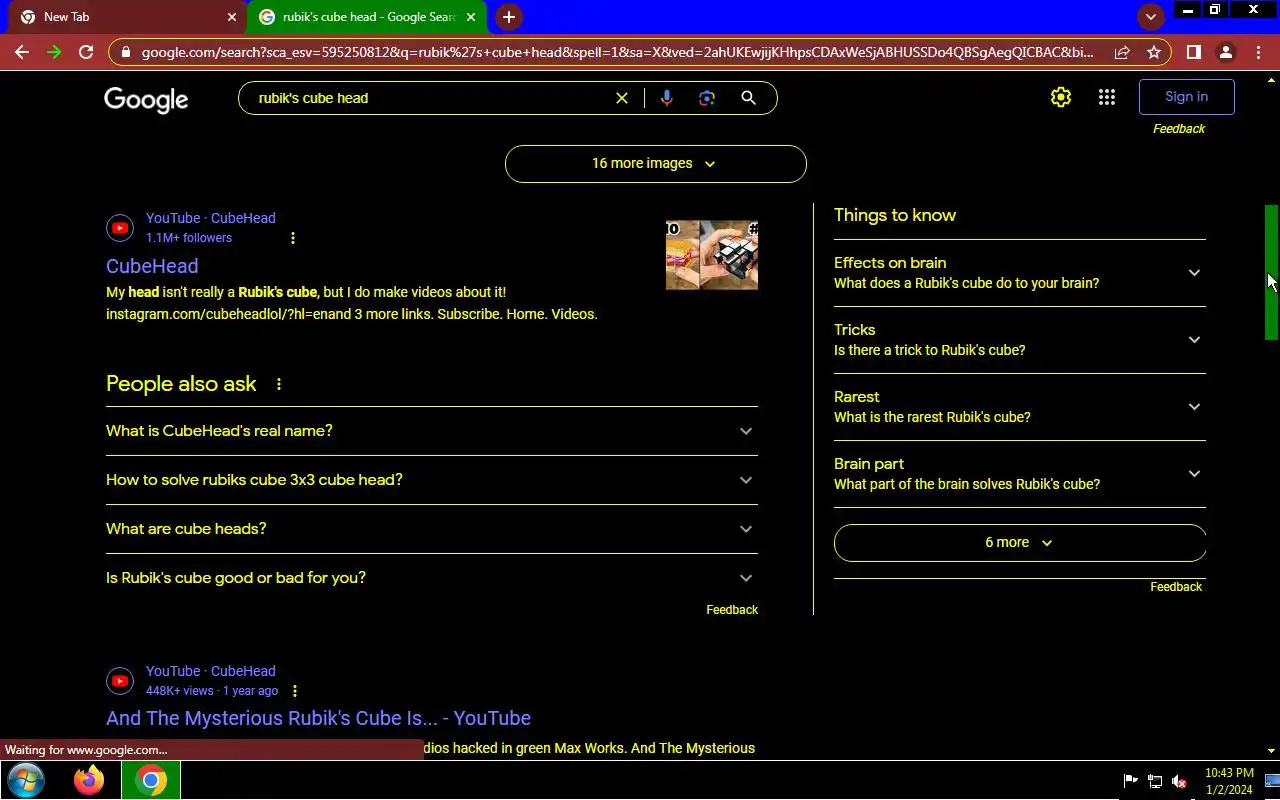The height and width of the screenshot is (800, 1280).
Task: Launch Firefox from the taskbar
Action: tap(89, 780)
